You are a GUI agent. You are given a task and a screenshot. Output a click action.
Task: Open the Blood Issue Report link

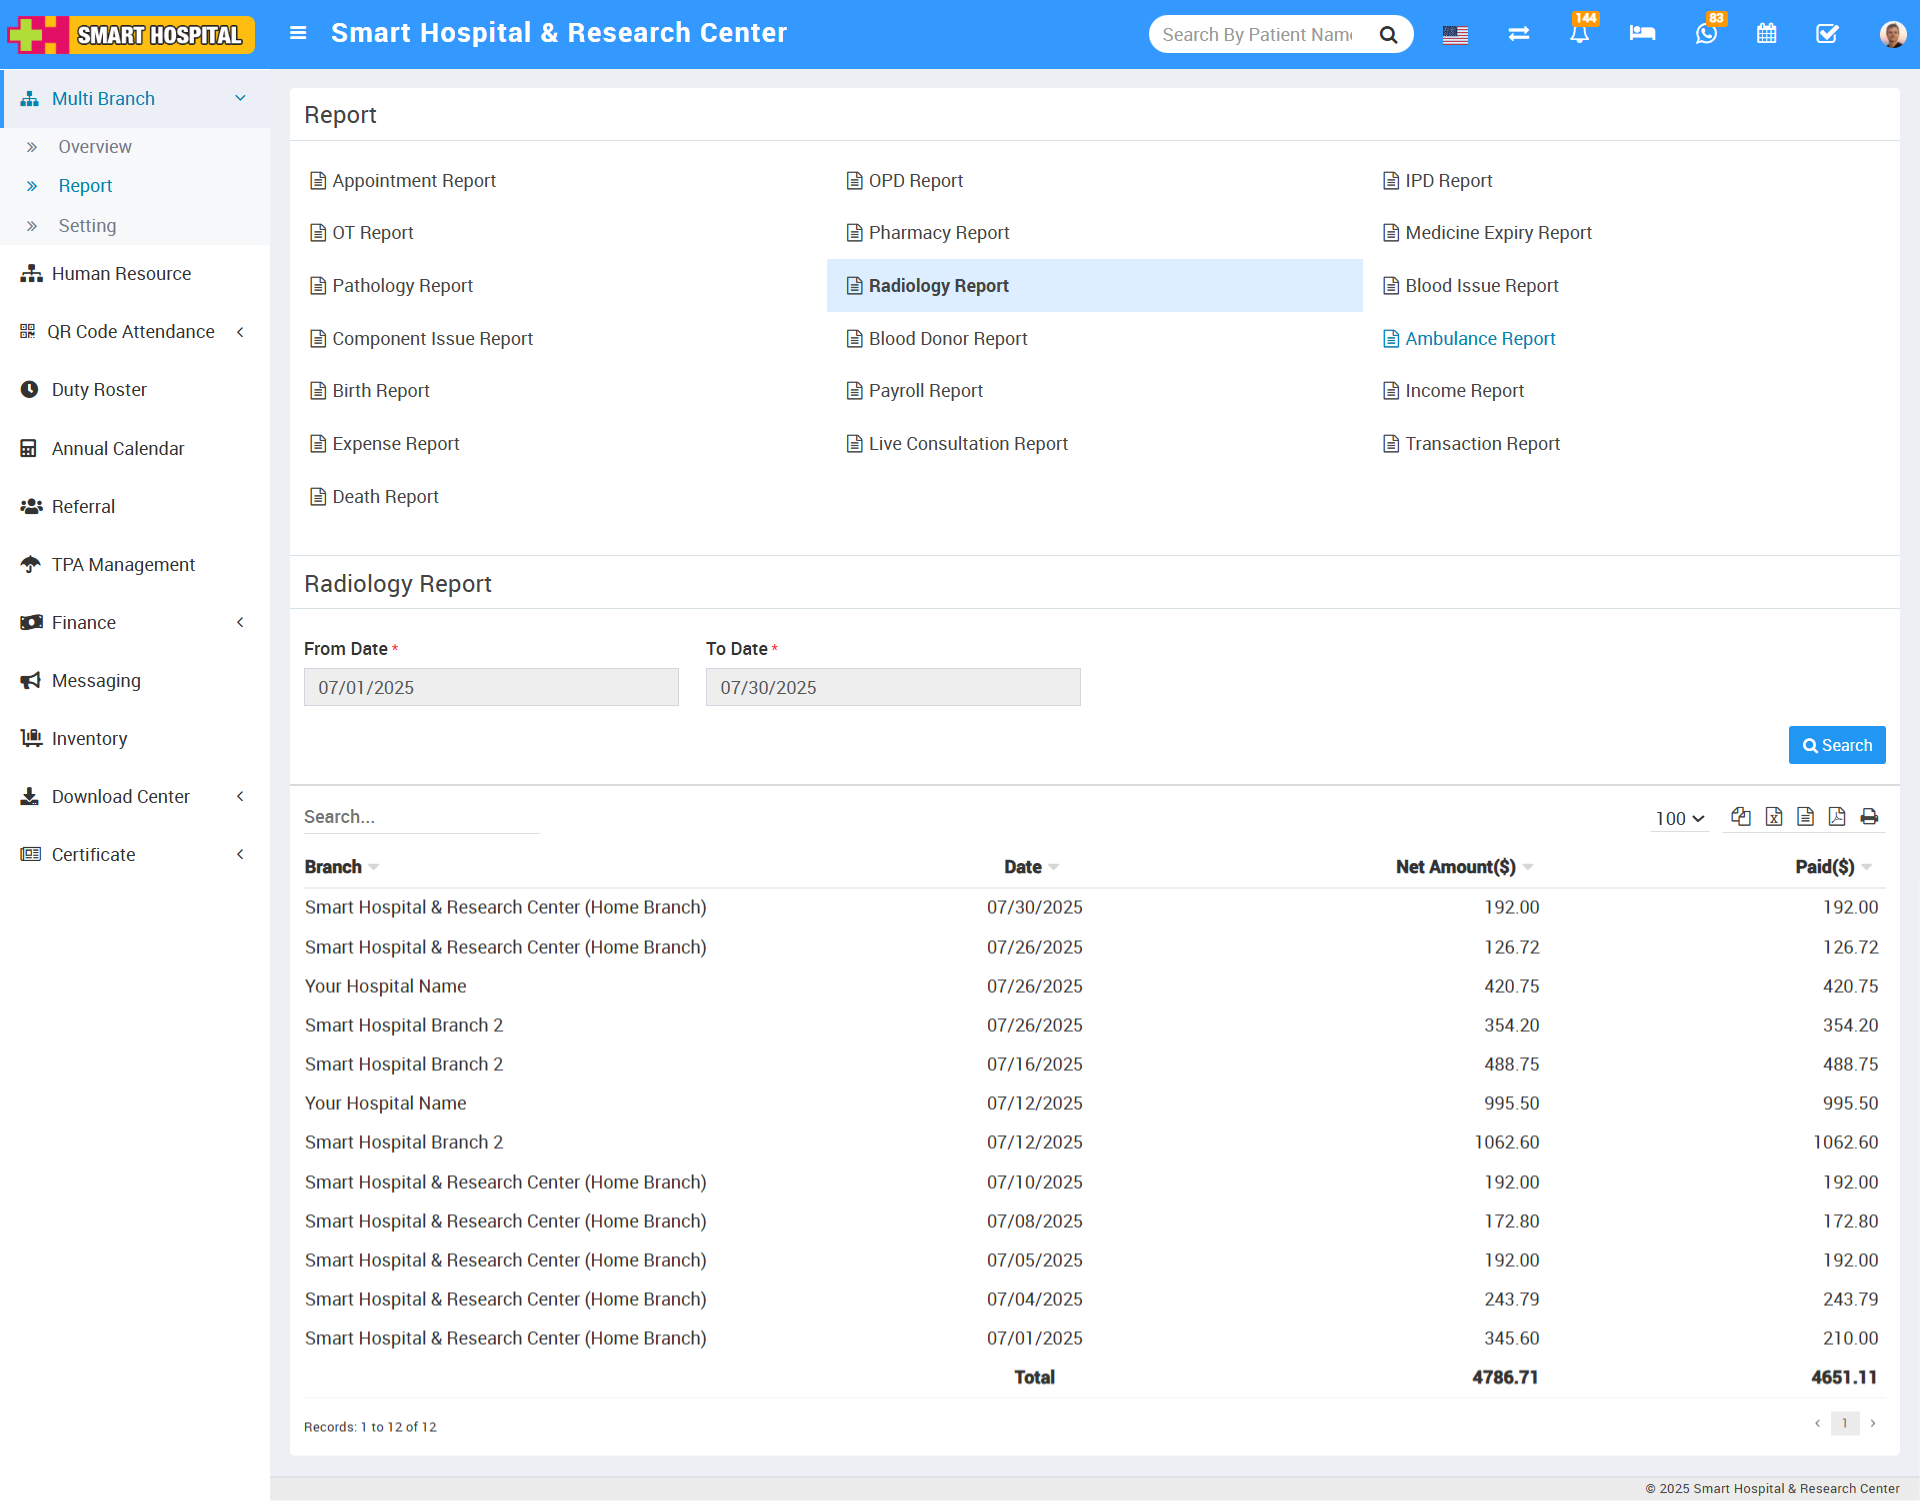coord(1471,286)
